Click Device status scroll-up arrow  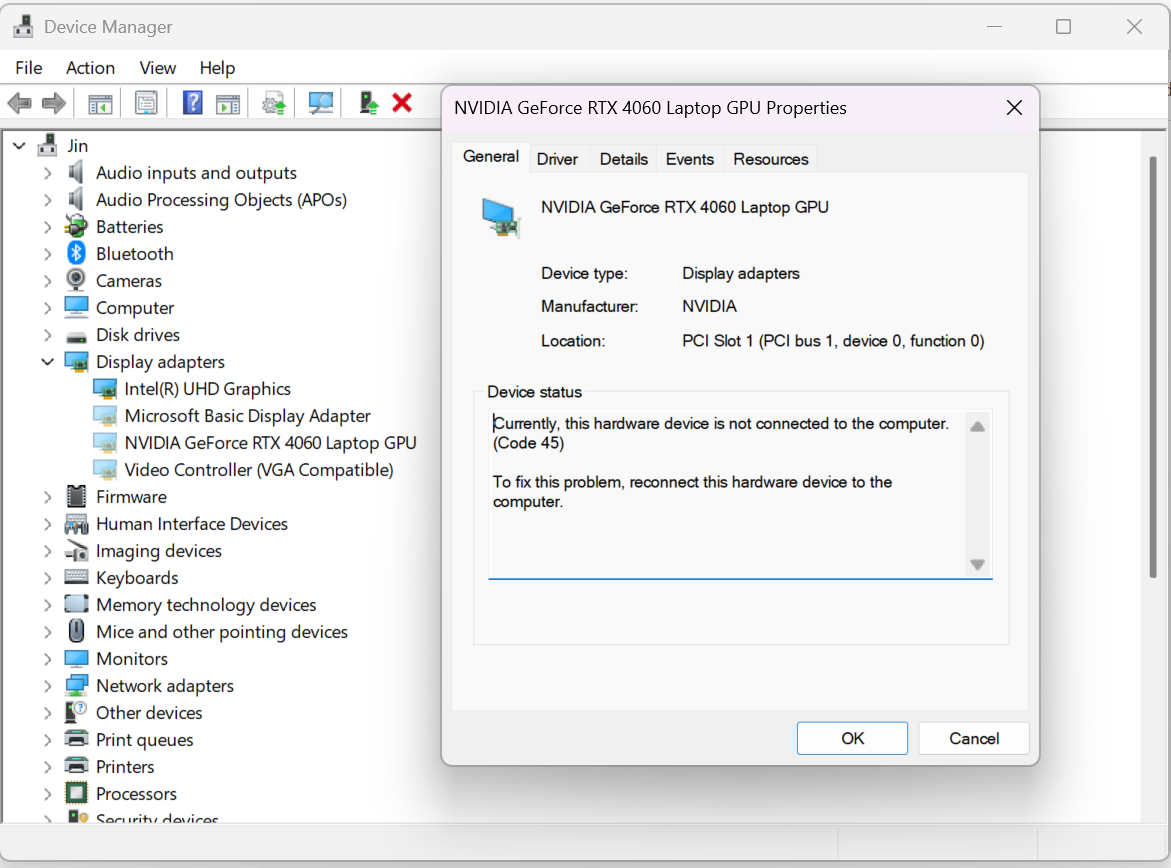point(977,427)
